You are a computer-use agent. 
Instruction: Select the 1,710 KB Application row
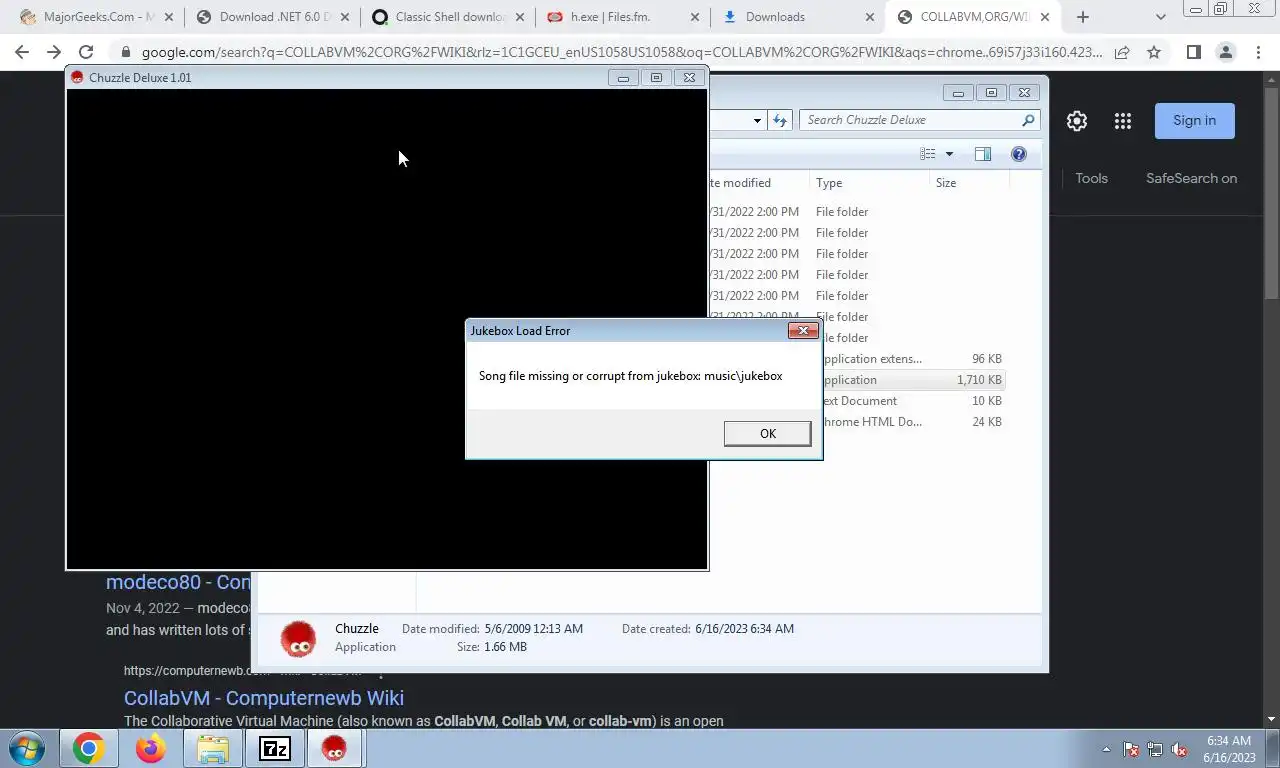[x=856, y=380]
